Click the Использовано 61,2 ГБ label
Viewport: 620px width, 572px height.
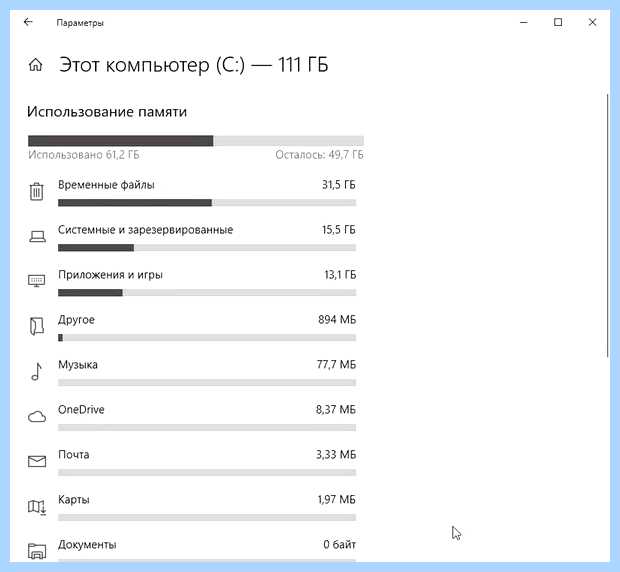(x=84, y=155)
